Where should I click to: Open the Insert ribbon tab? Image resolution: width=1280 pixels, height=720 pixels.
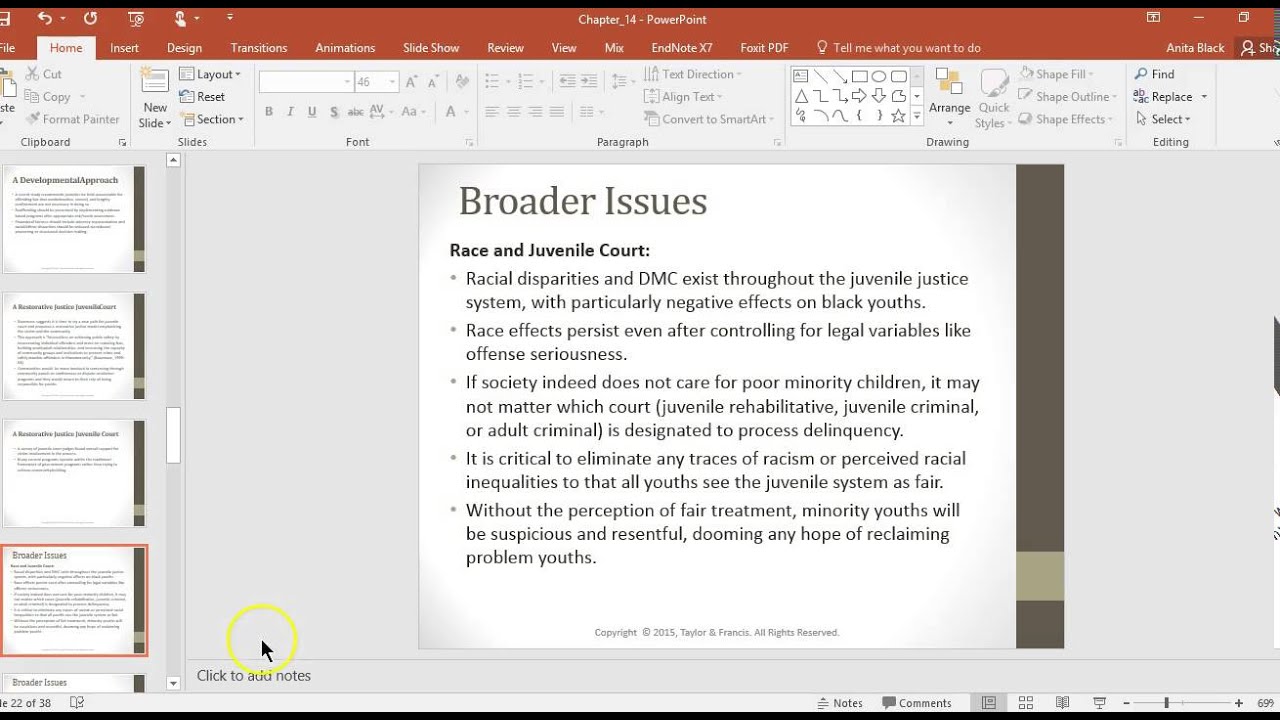[x=124, y=48]
